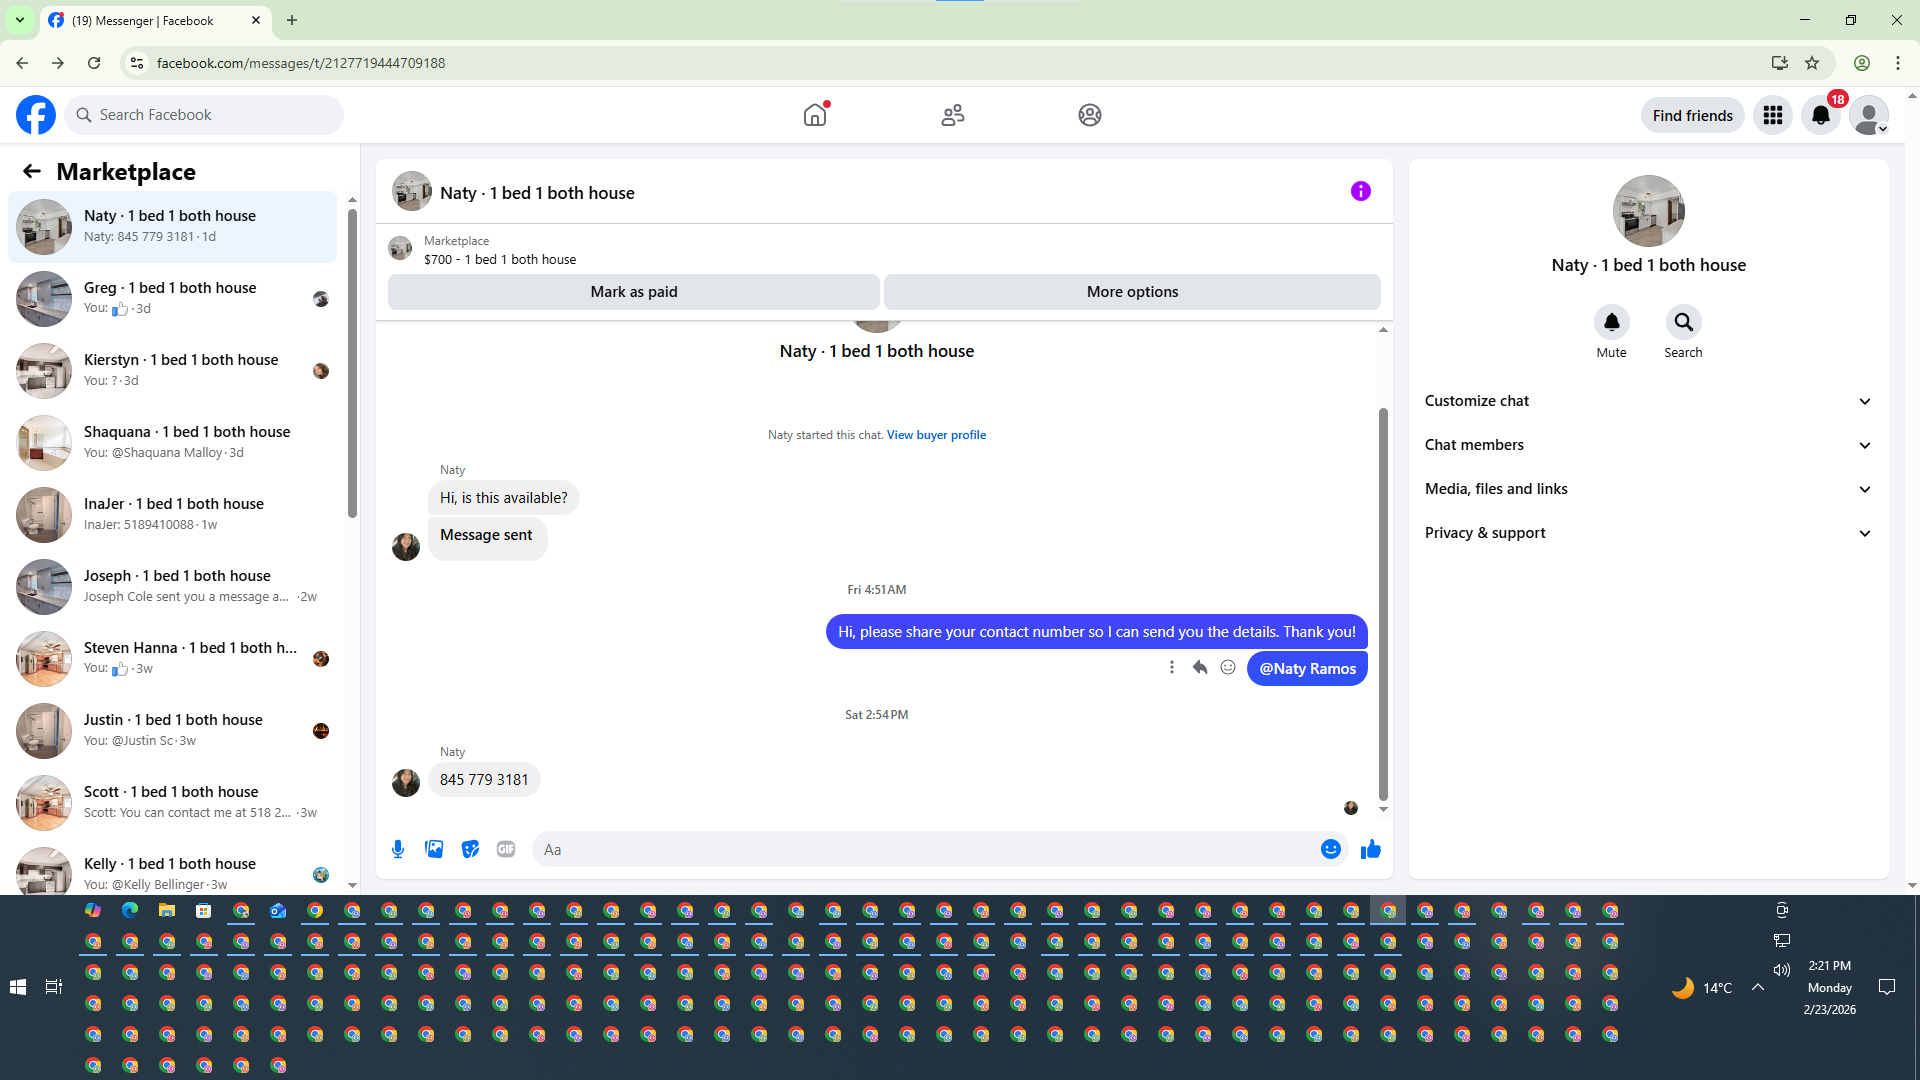
Task: Expand the Customize chat section
Action: tap(1648, 401)
